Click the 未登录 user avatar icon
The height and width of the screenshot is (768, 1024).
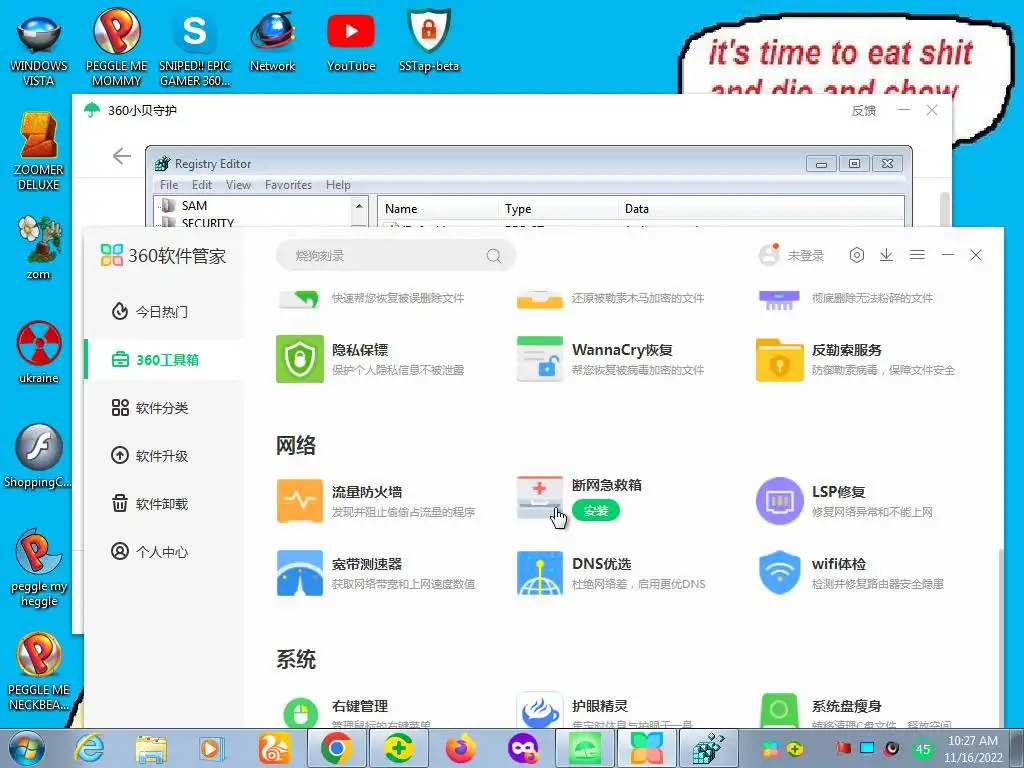click(x=769, y=255)
